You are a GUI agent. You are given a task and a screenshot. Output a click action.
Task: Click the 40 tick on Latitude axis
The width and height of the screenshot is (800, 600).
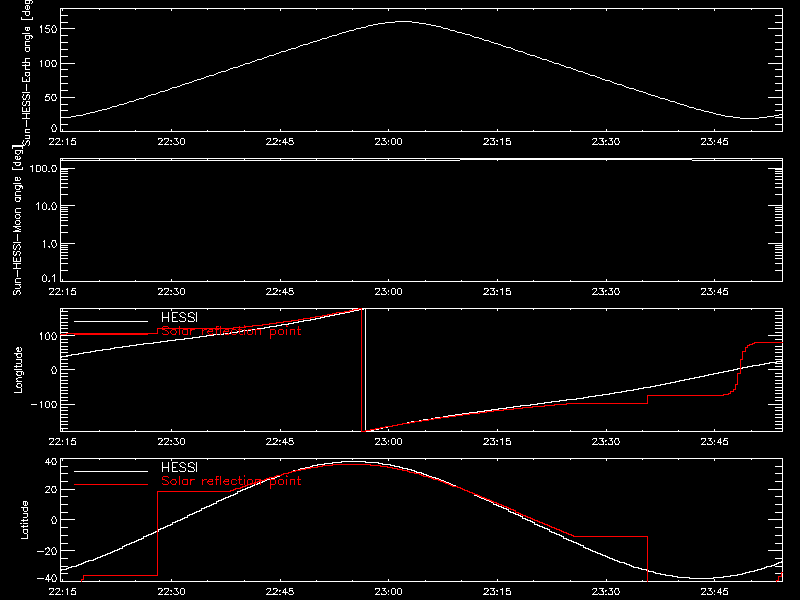tap(51, 462)
